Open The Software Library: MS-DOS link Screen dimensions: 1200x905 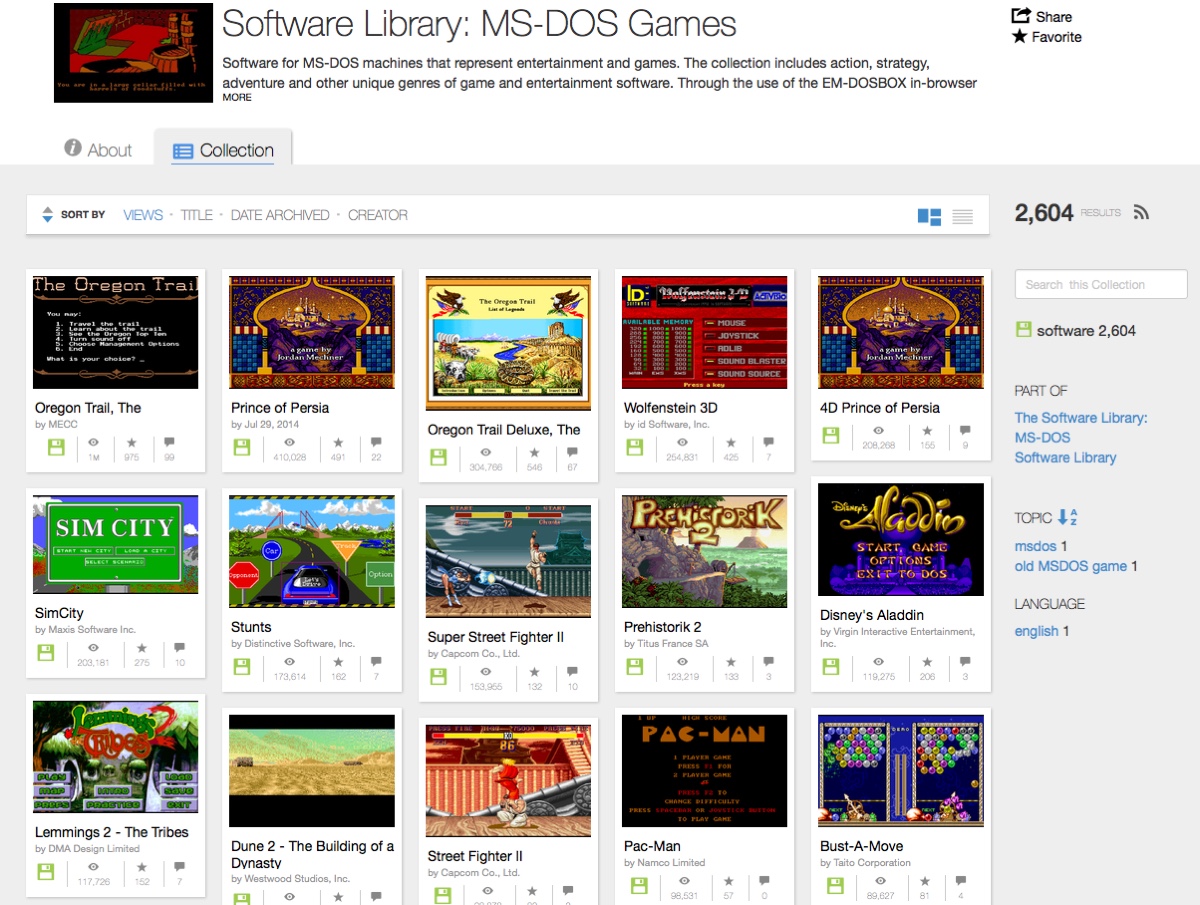[x=1081, y=427]
